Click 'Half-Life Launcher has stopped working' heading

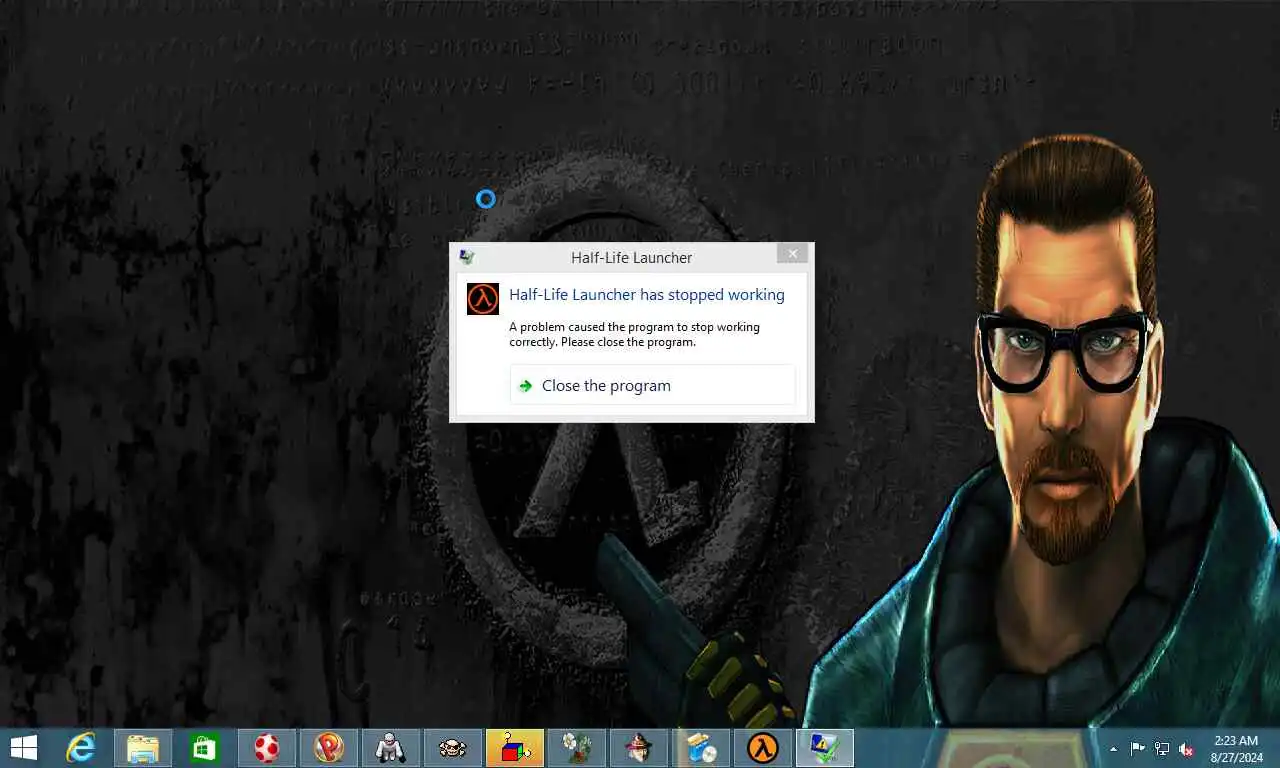[x=647, y=294]
